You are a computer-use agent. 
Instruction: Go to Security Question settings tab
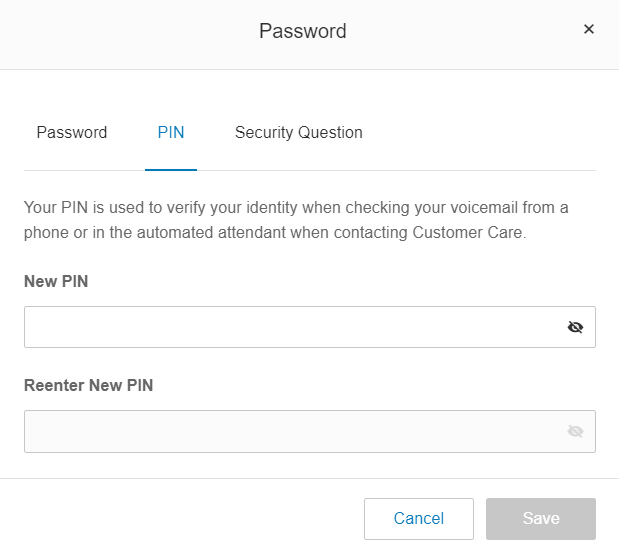point(298,133)
